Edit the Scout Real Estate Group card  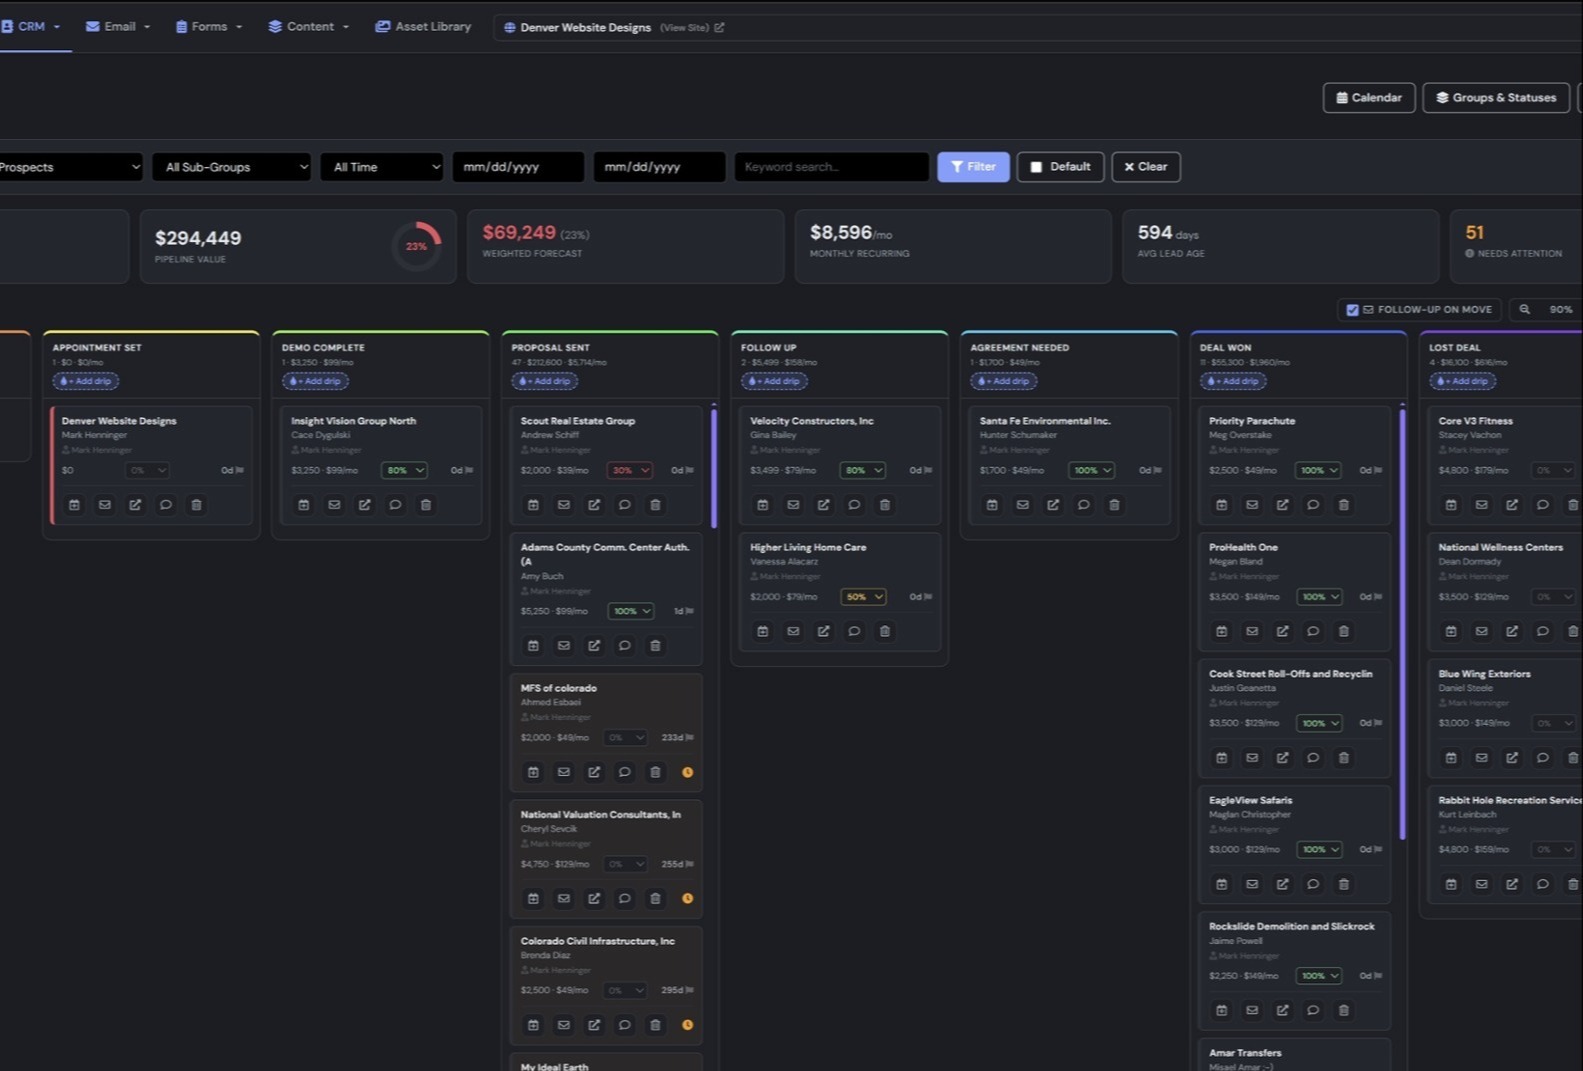(594, 505)
